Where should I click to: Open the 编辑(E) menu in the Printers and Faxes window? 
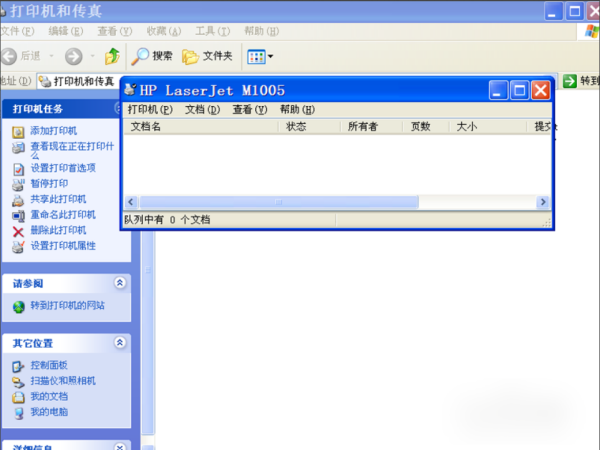(65, 31)
